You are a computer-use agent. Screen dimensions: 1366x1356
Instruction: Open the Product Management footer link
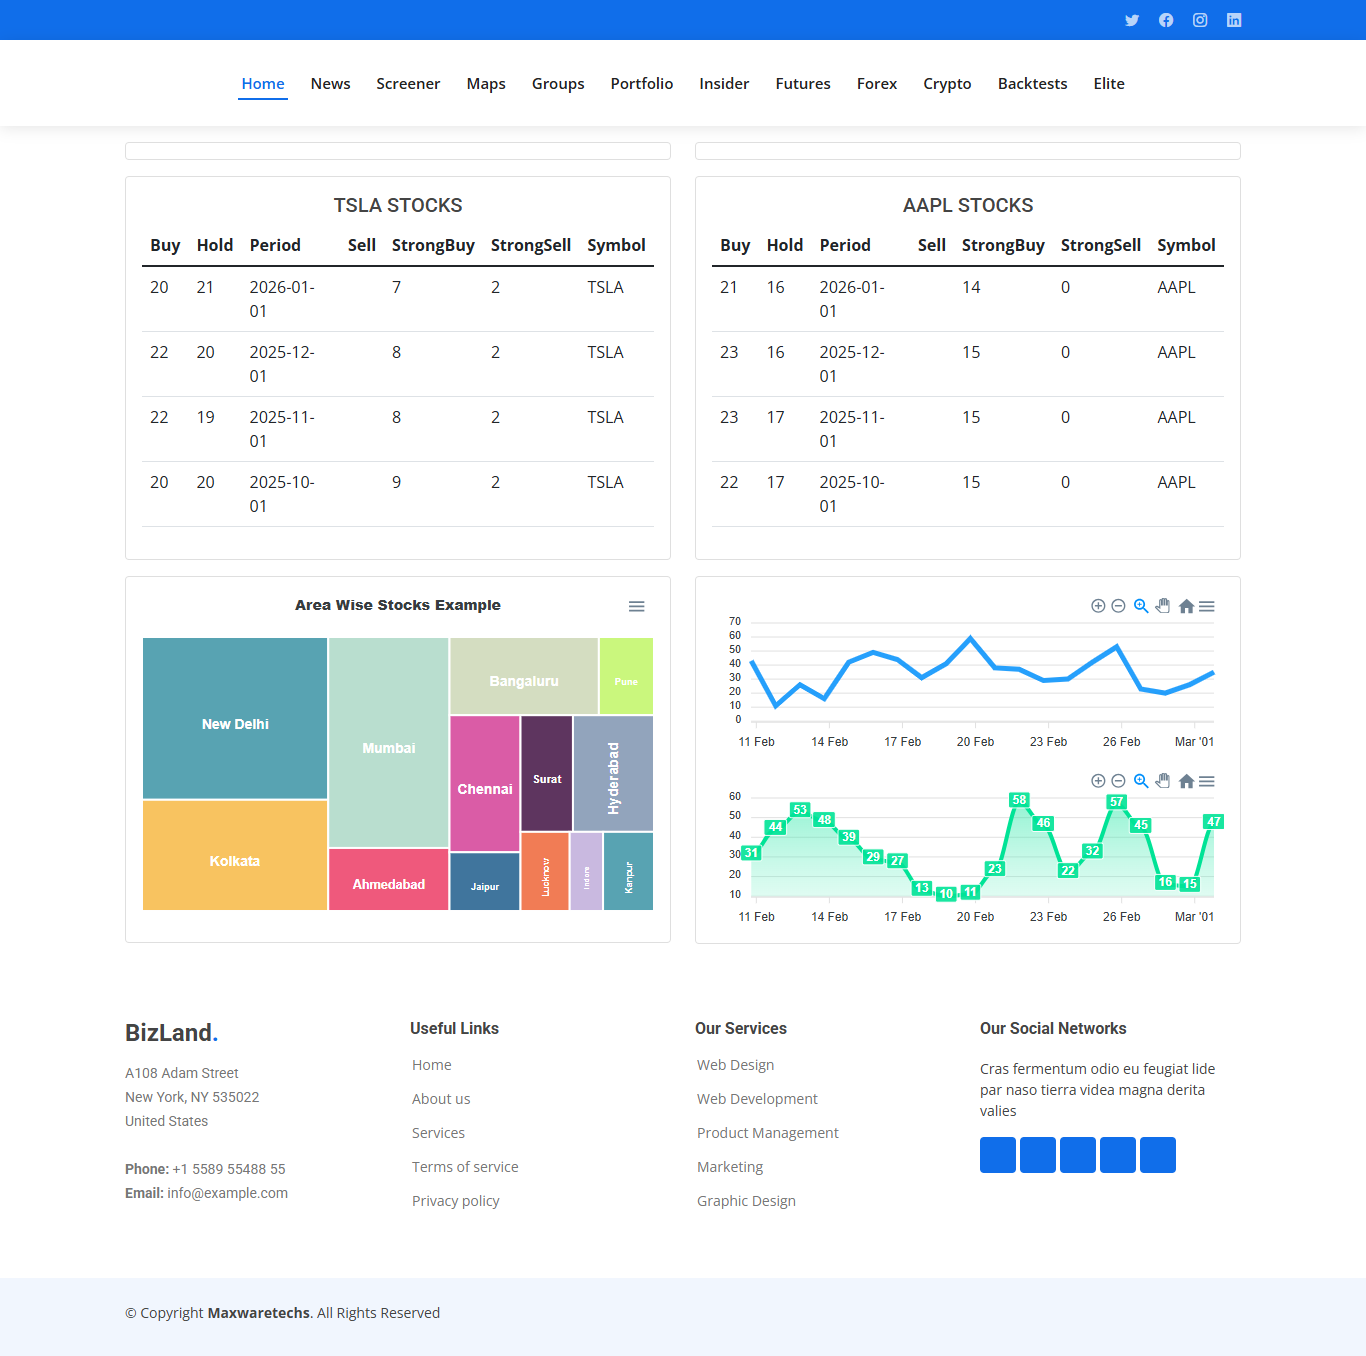(768, 1133)
